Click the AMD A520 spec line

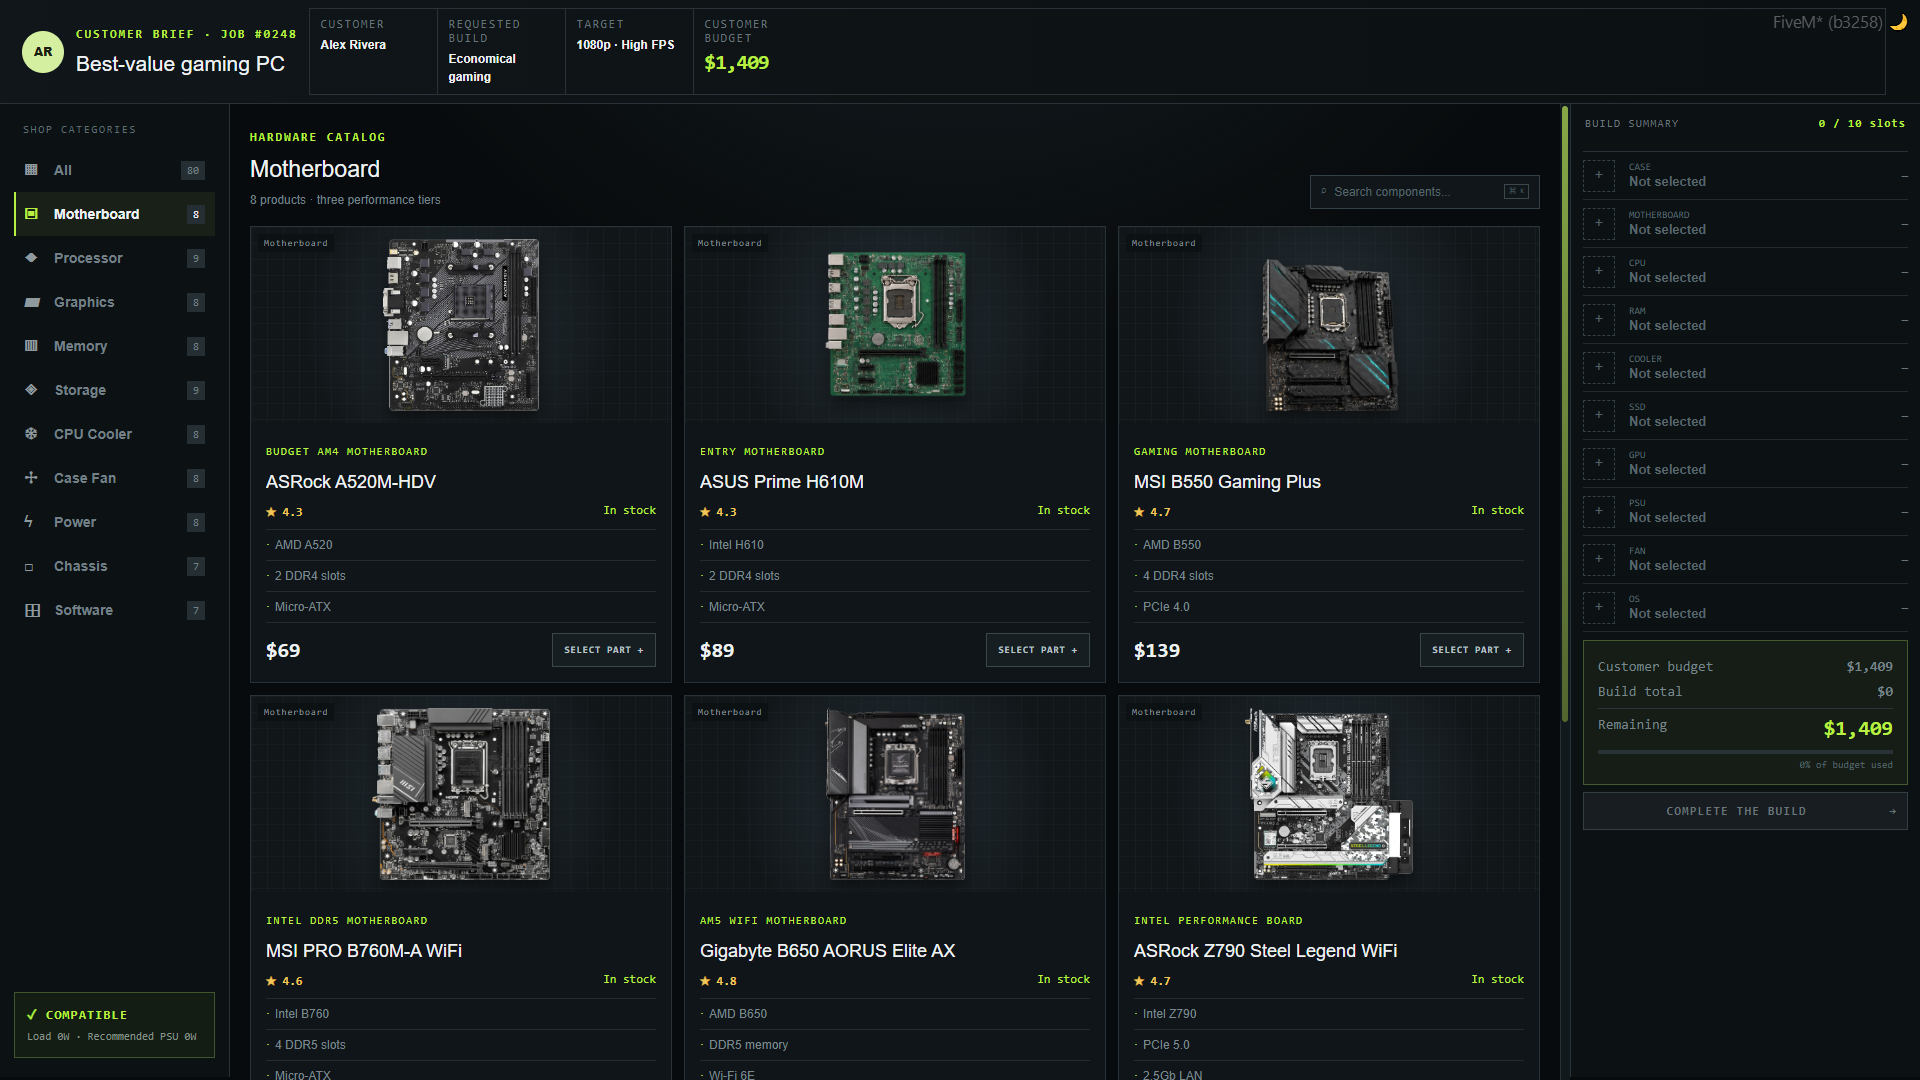[461, 545]
